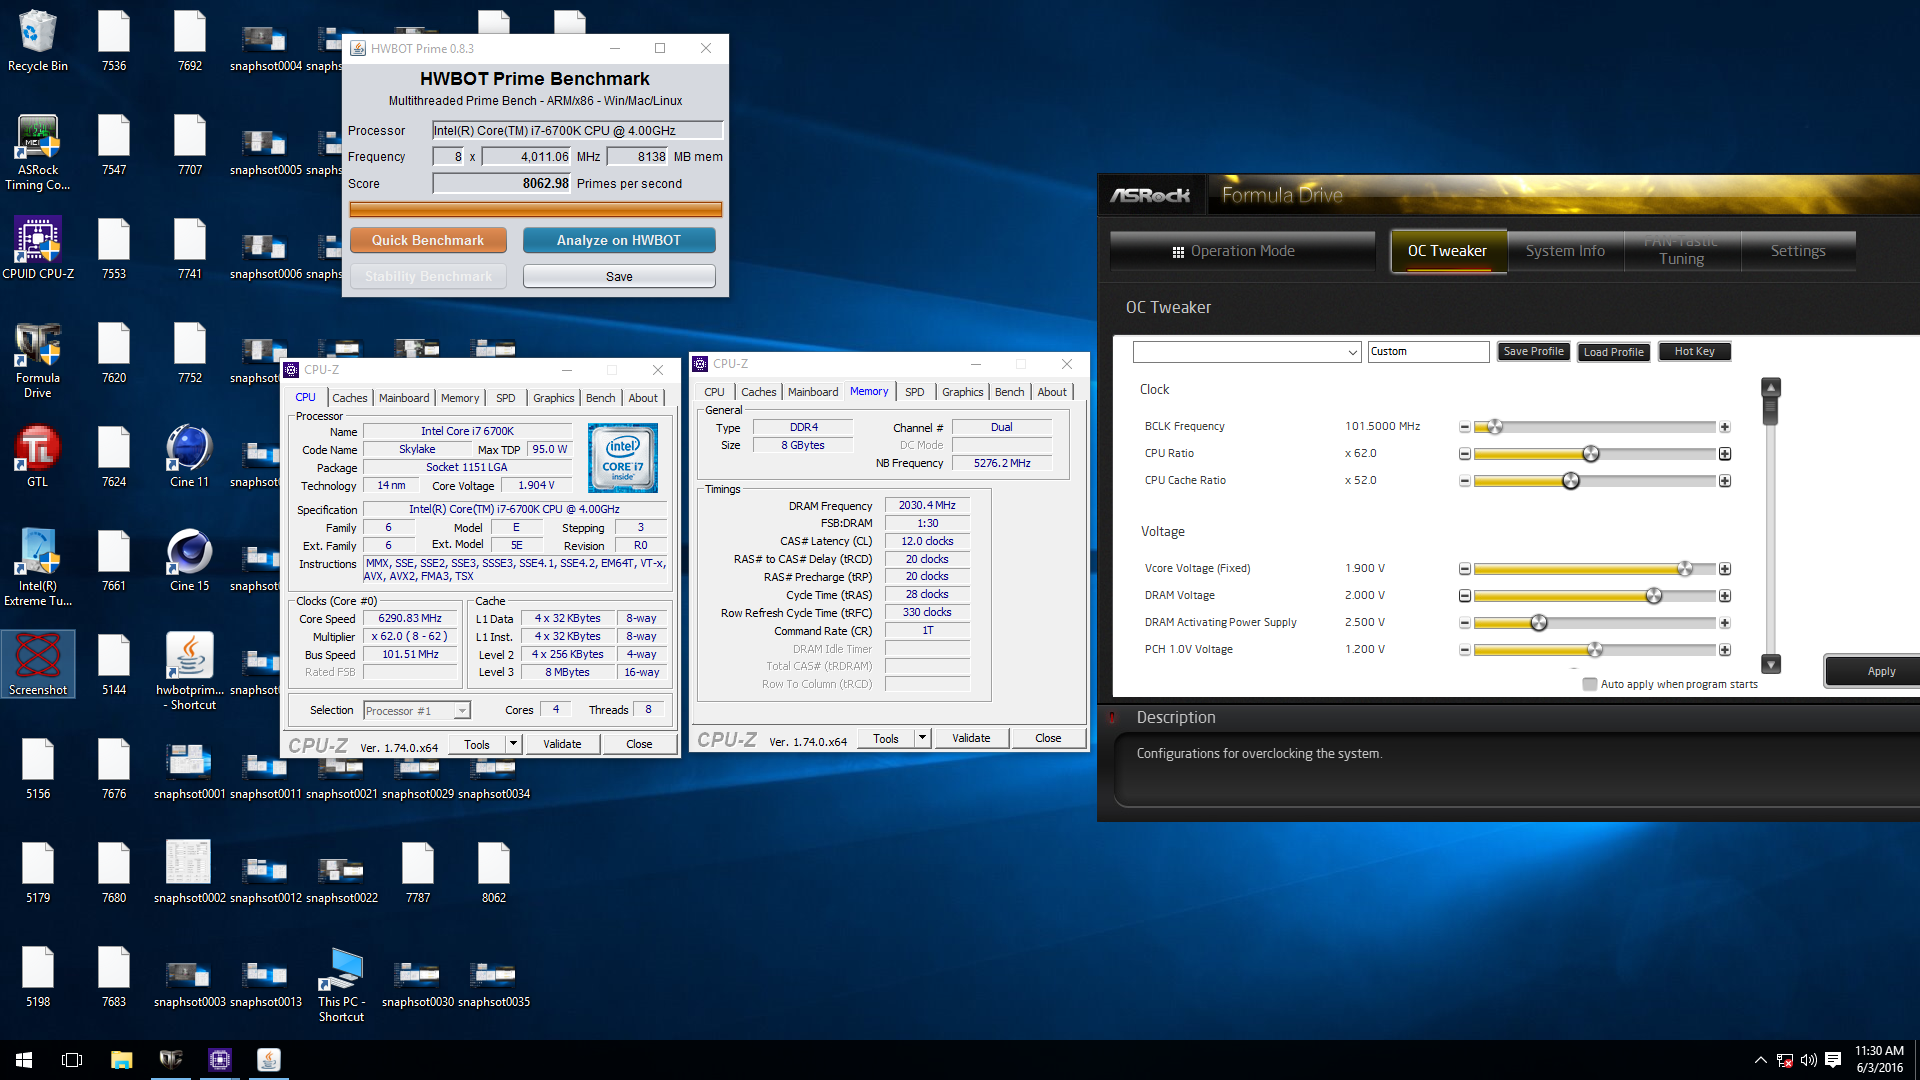Open File Explorer from taskbar
This screenshot has width=1920, height=1080.
coord(121,1060)
